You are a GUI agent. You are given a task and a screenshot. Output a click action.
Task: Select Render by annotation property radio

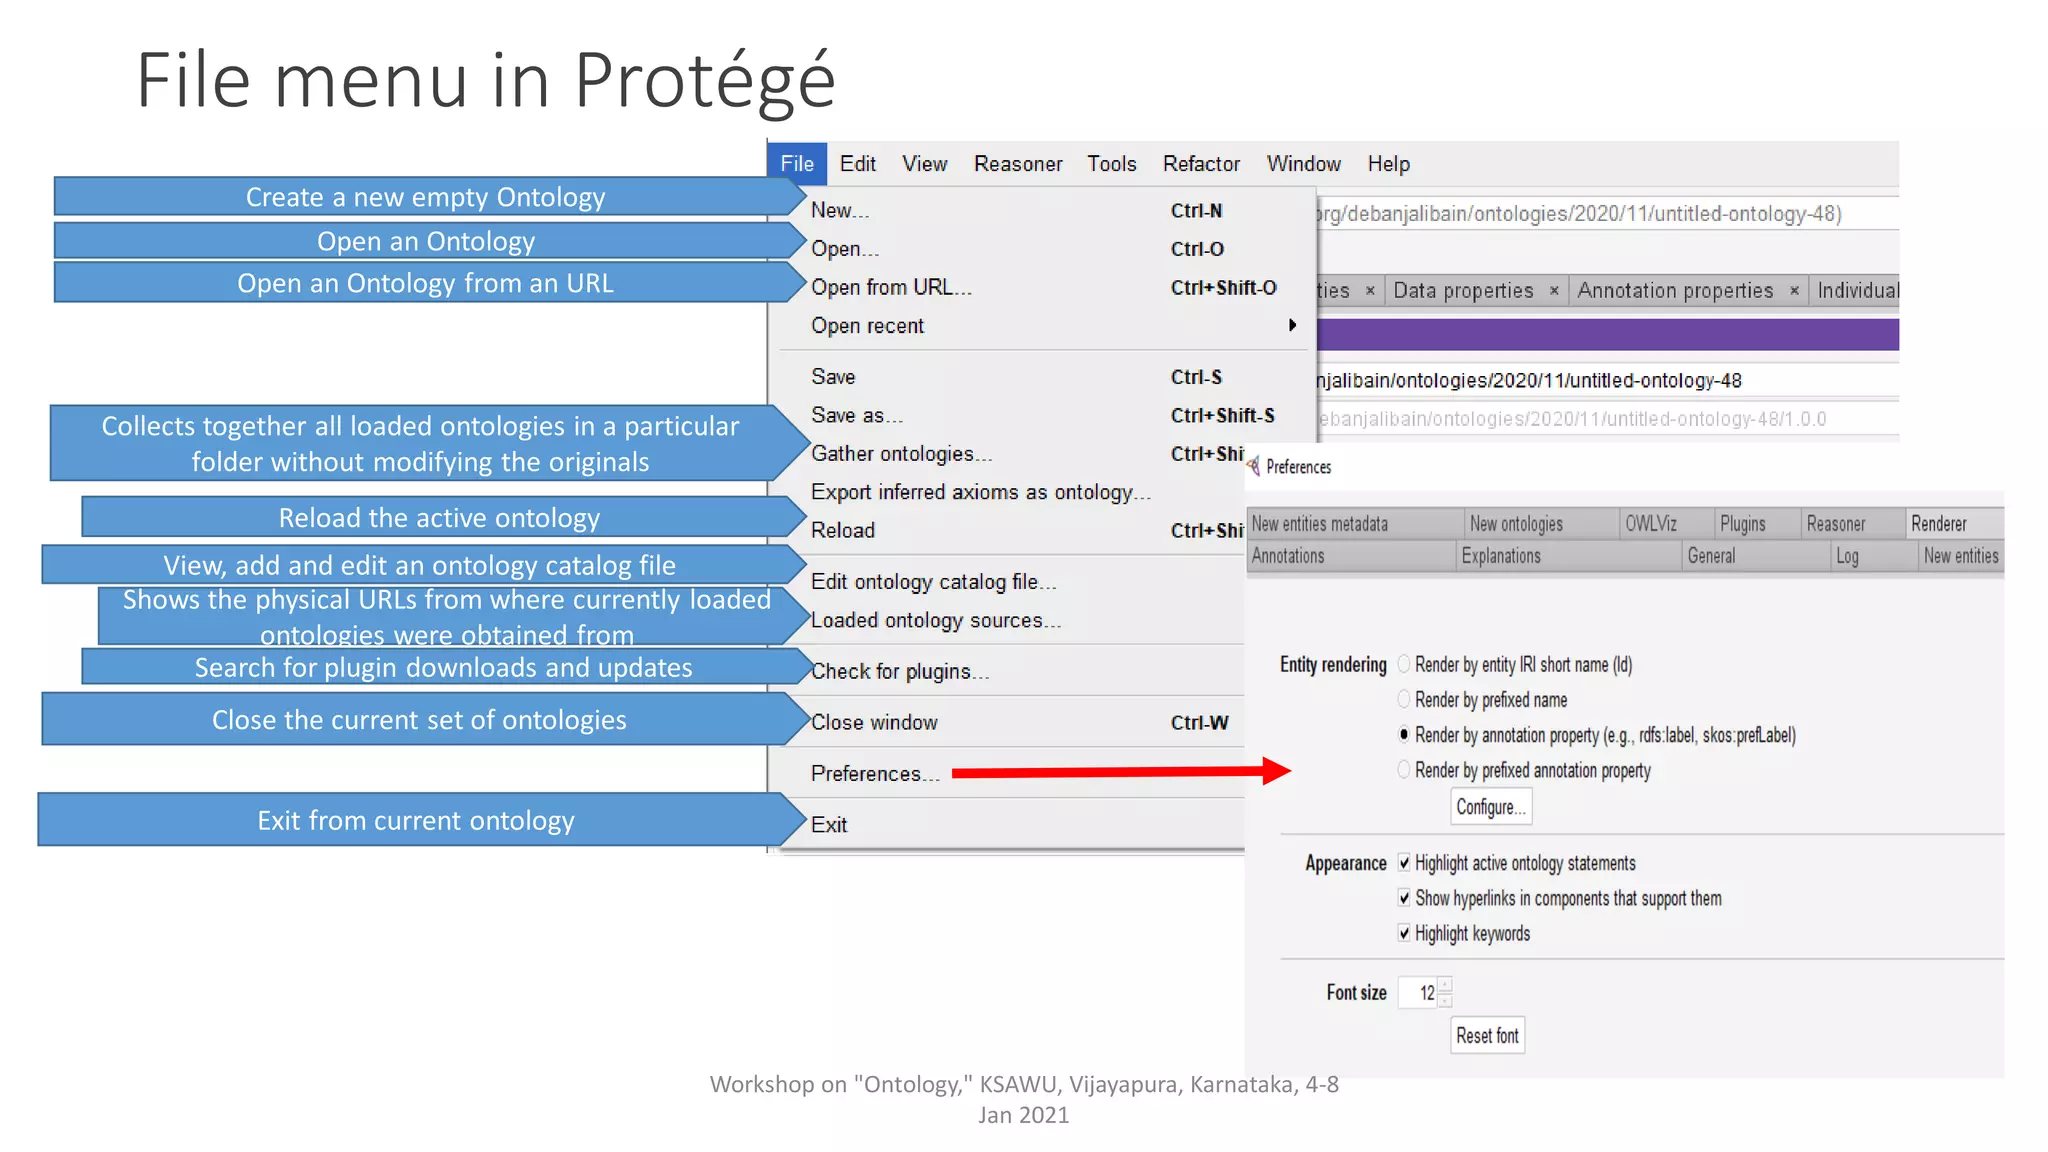pos(1404,734)
